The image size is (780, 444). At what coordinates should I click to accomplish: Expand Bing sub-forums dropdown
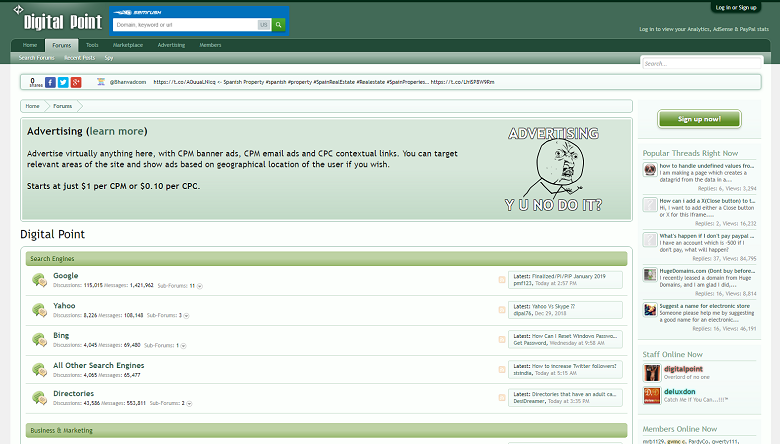(x=183, y=346)
